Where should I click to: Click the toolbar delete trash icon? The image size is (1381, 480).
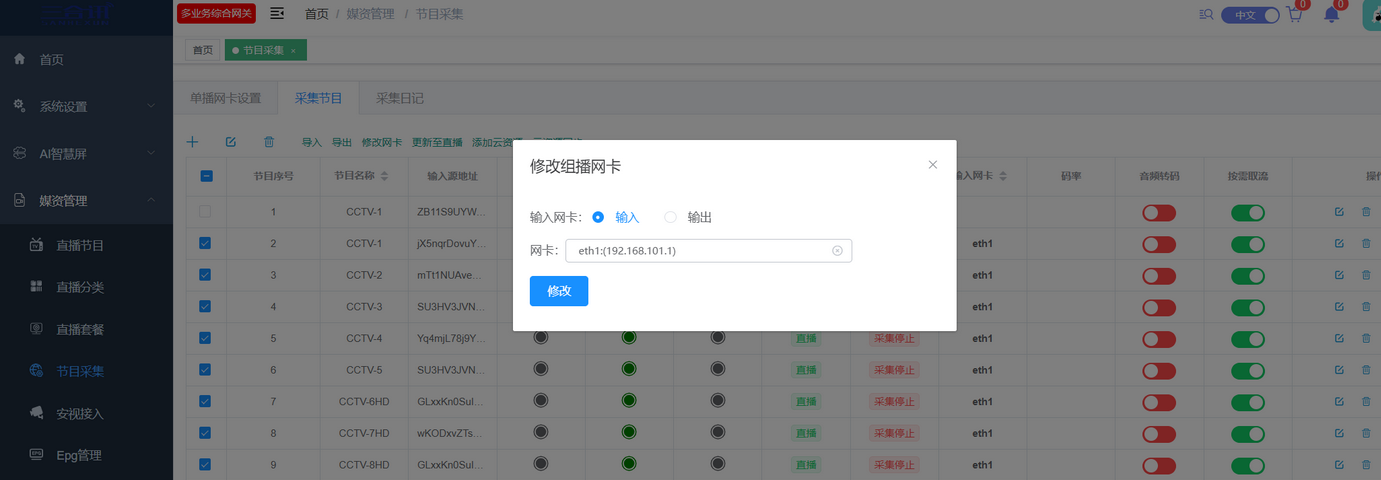tap(268, 142)
